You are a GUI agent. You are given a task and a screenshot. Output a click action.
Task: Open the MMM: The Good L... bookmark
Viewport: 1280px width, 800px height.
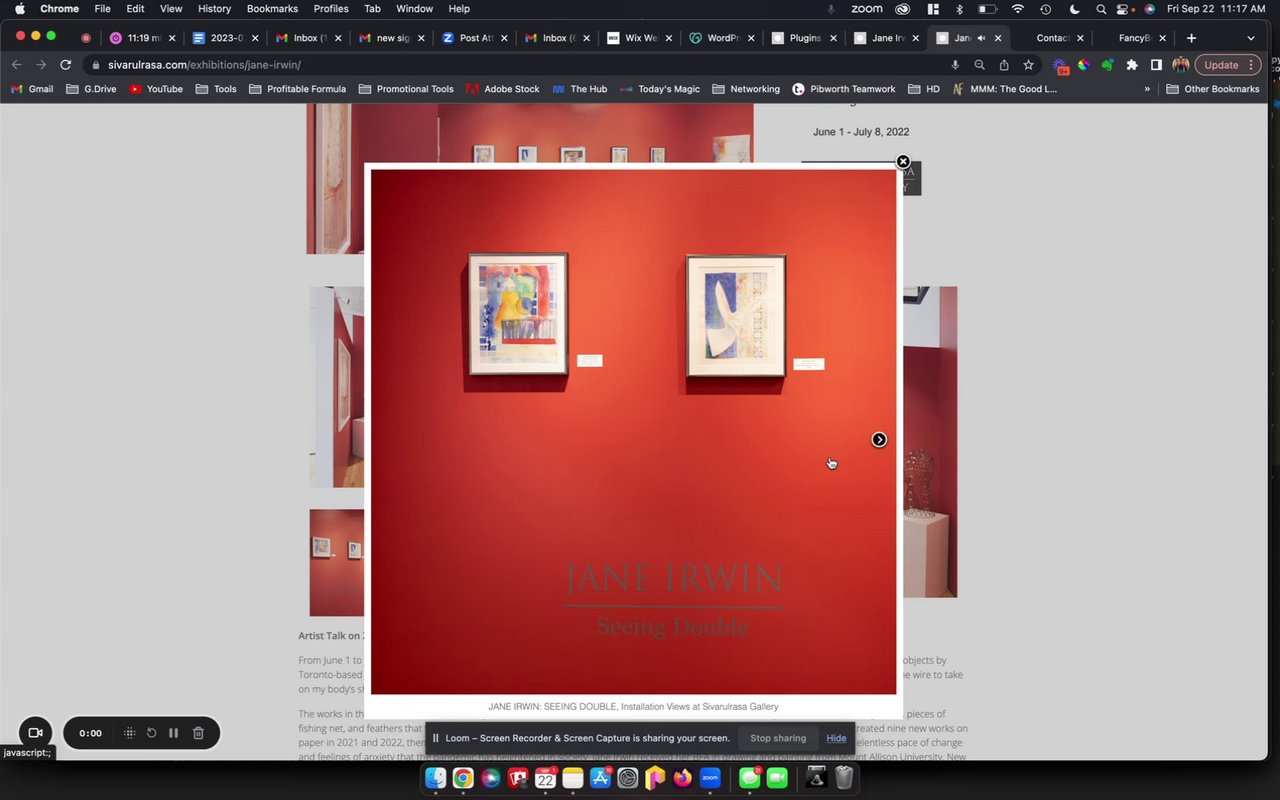pos(1005,89)
